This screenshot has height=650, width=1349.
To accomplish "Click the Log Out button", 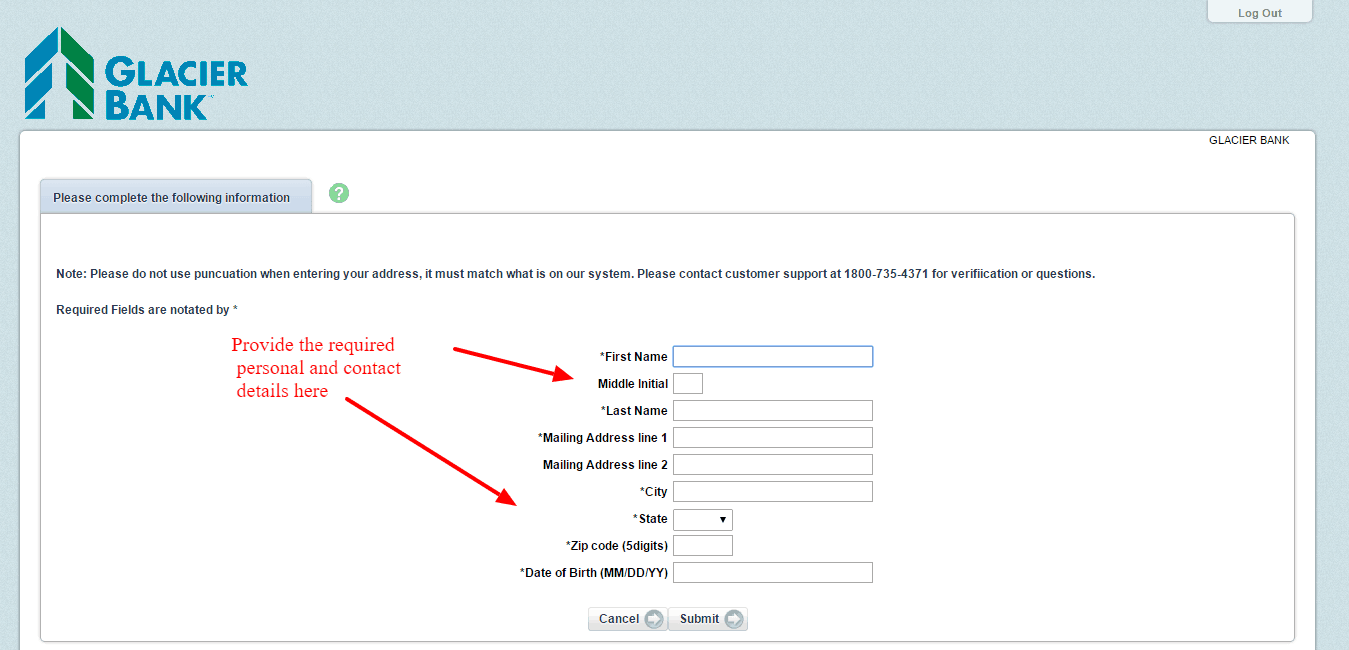I will (1260, 13).
